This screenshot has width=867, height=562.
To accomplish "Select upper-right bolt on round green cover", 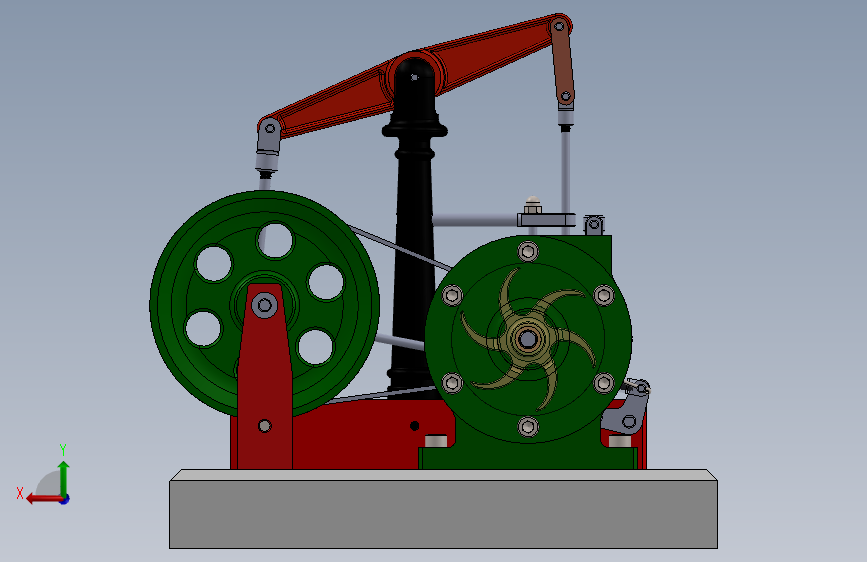I will [x=604, y=295].
